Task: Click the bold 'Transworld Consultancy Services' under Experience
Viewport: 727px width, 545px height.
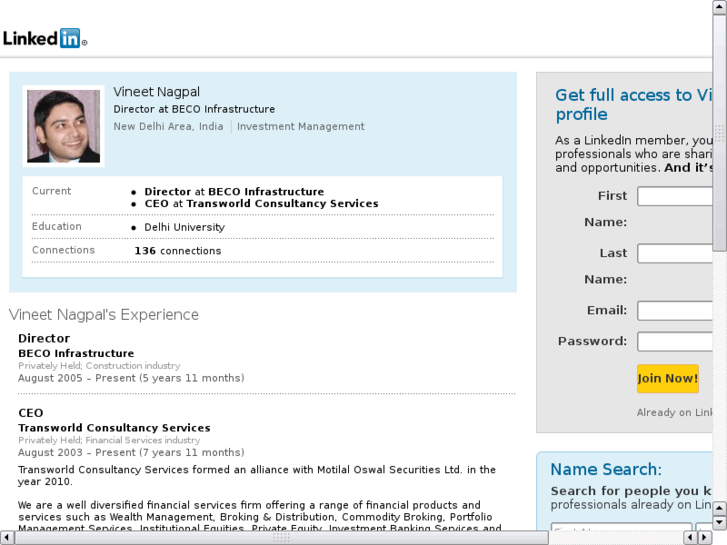Action: point(114,428)
